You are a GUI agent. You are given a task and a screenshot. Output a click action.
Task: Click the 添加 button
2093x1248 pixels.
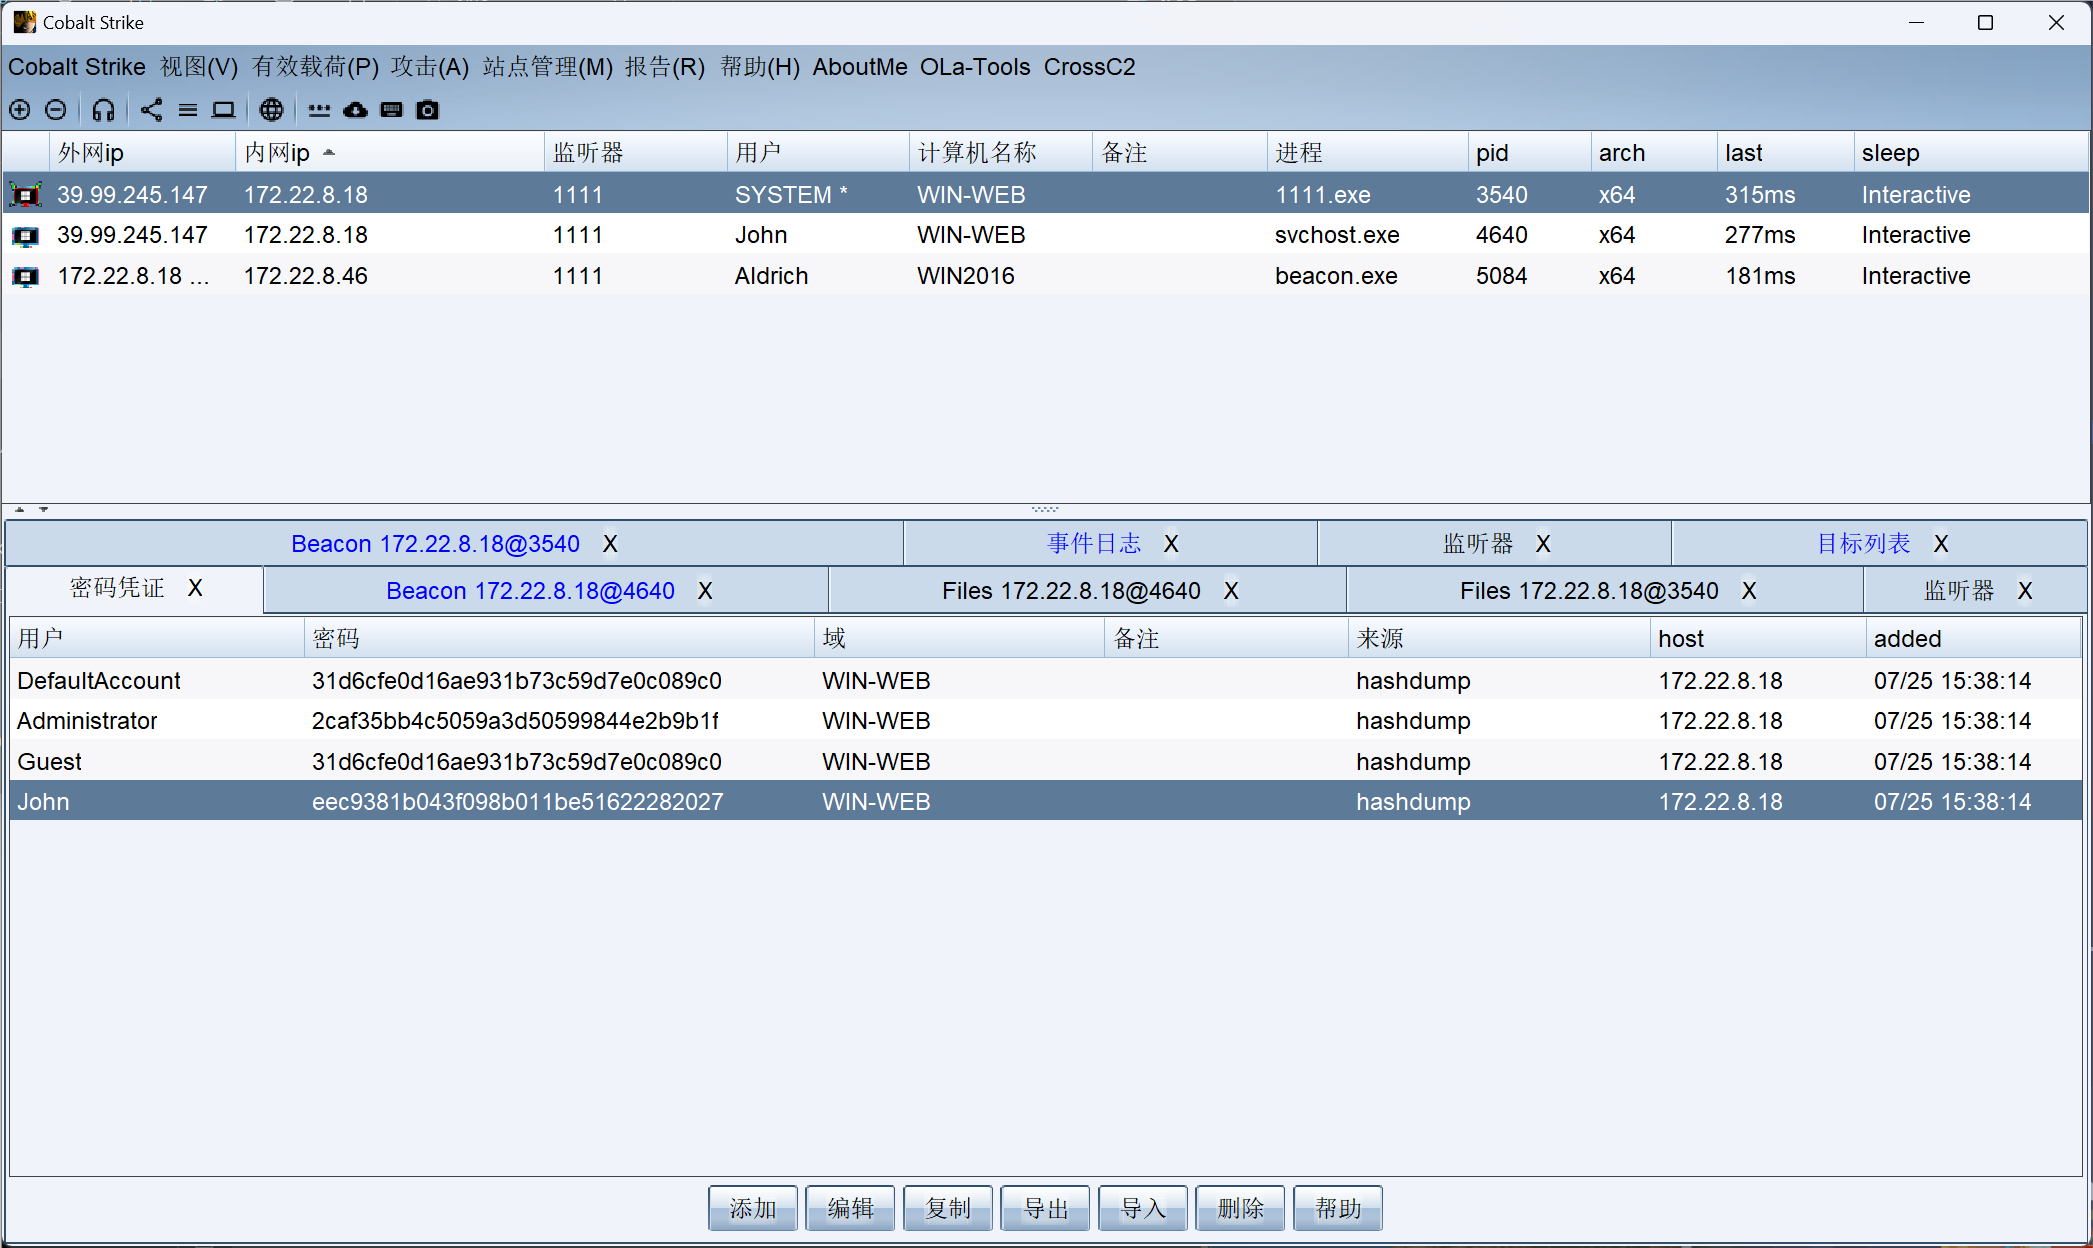pos(752,1209)
